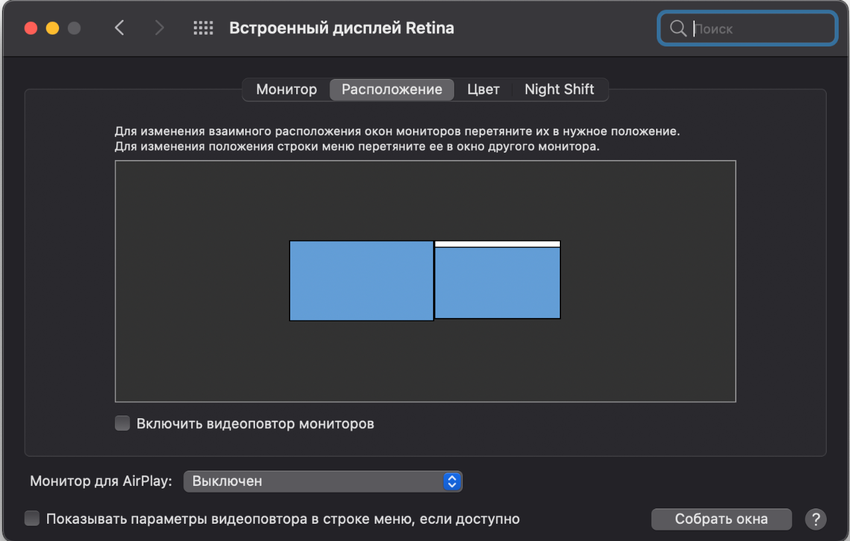Go back with the left chevron
The width and height of the screenshot is (850, 541).
tap(120, 28)
